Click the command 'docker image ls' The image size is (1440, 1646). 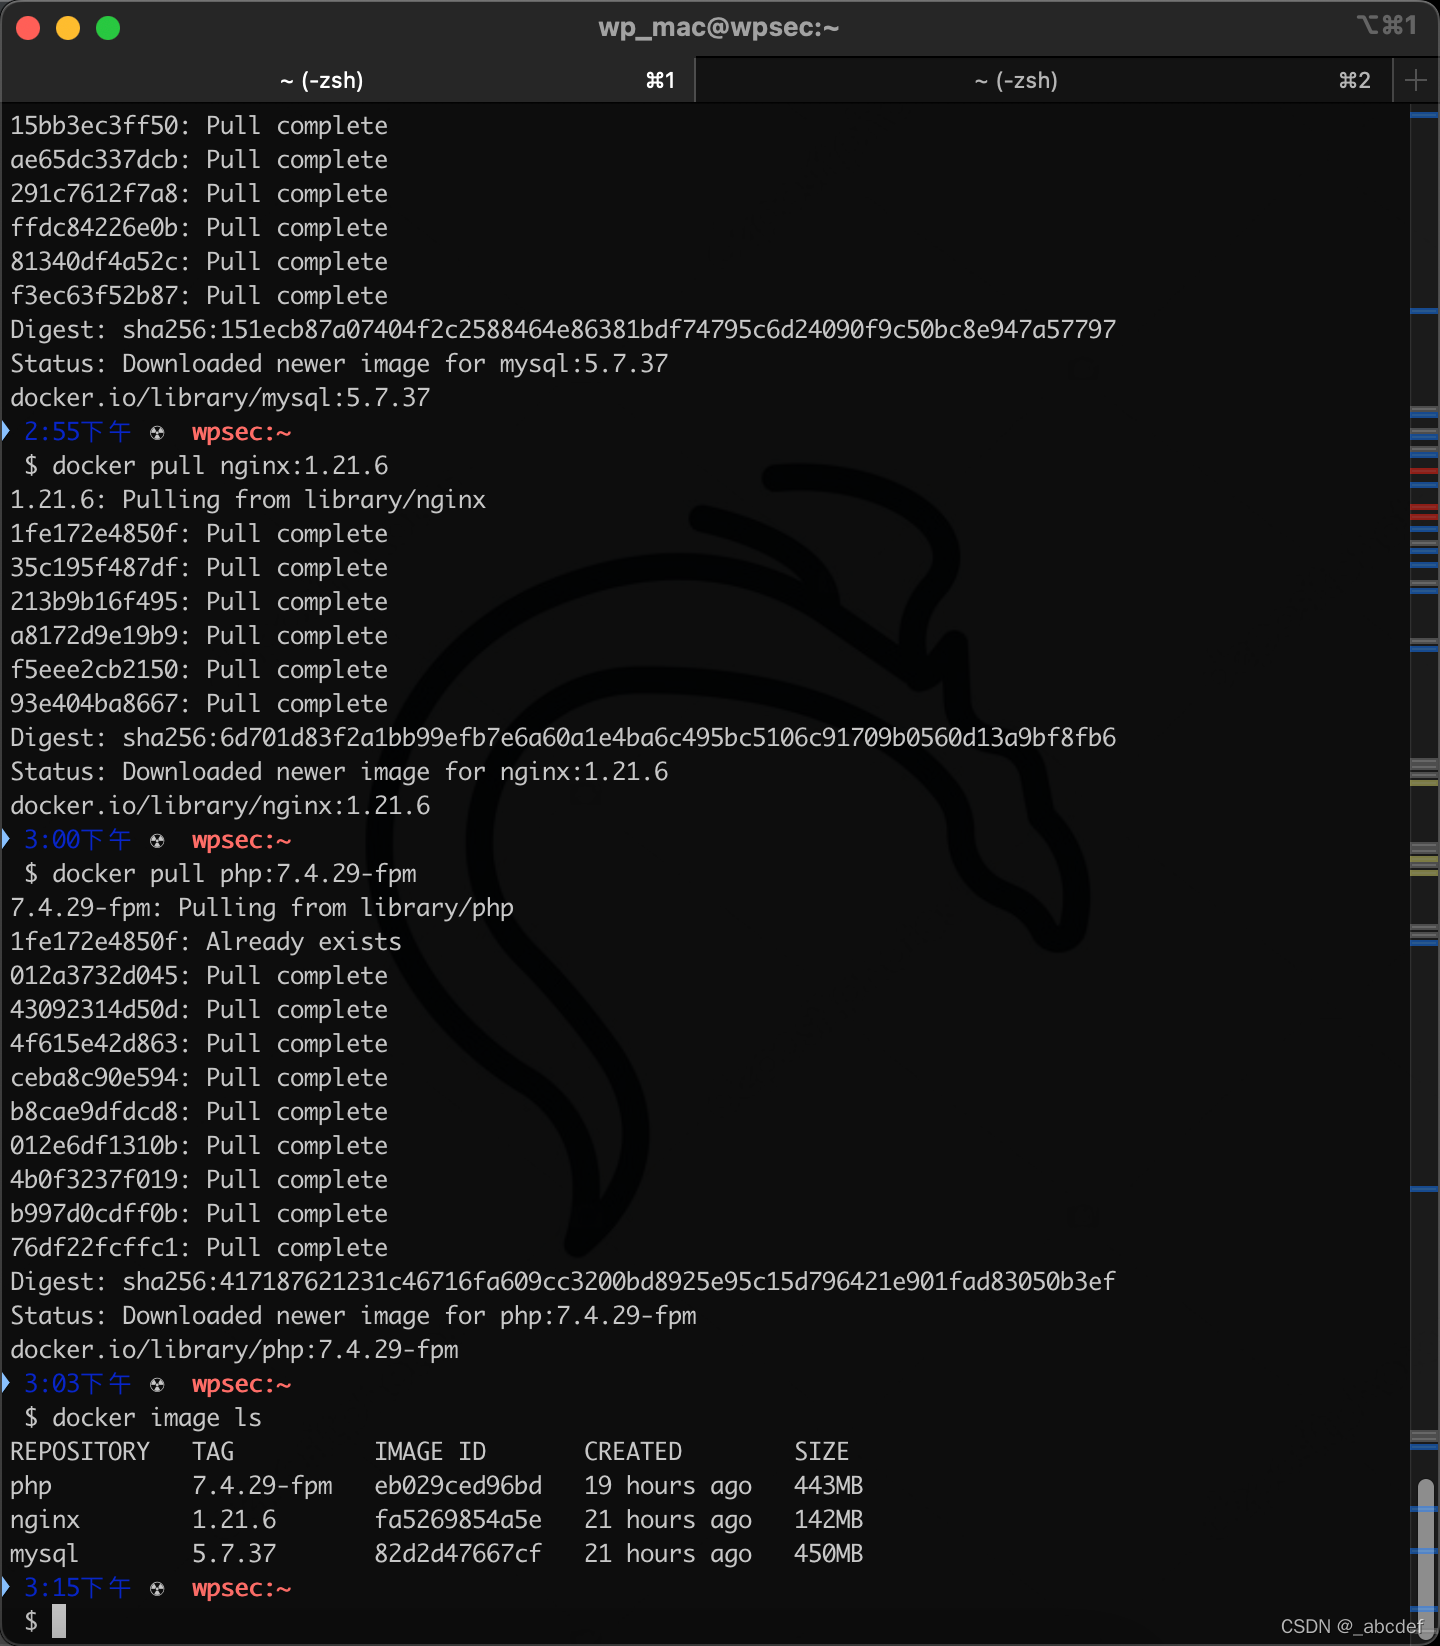[x=157, y=1418]
